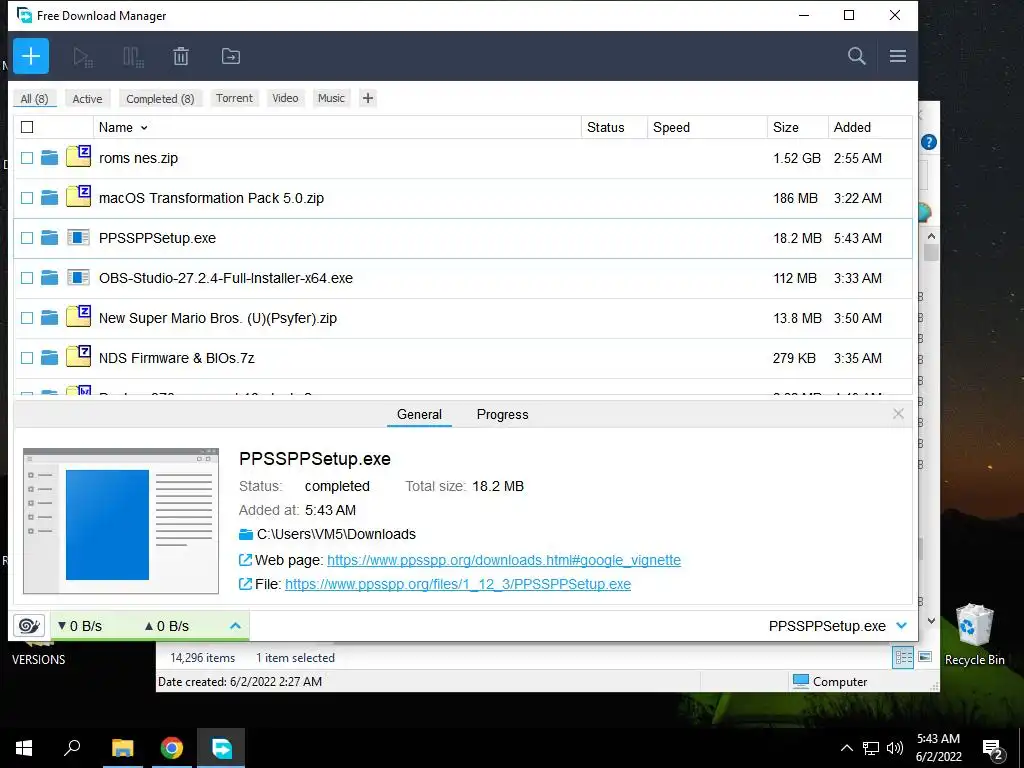This screenshot has width=1024, height=768.
Task: Click archive icon of NDS Firmware & BIOs.7z
Action: [78, 356]
